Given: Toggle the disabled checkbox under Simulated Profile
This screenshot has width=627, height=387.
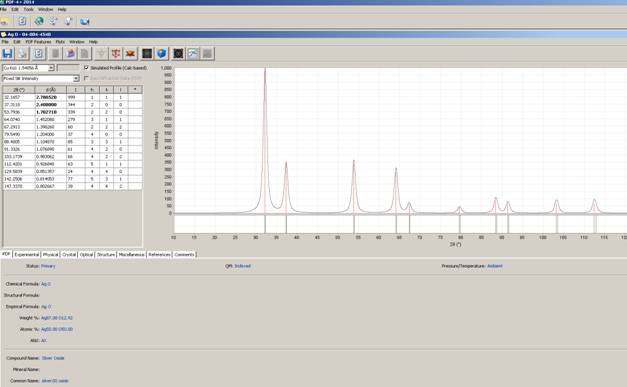Looking at the screenshot, I should click(x=86, y=78).
